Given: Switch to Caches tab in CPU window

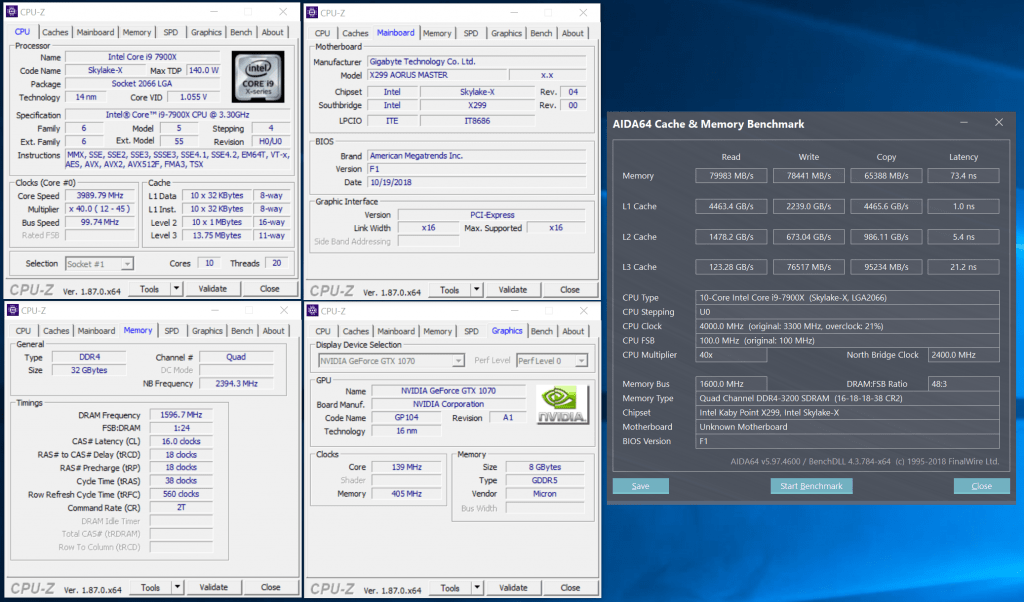Looking at the screenshot, I should click(55, 32).
